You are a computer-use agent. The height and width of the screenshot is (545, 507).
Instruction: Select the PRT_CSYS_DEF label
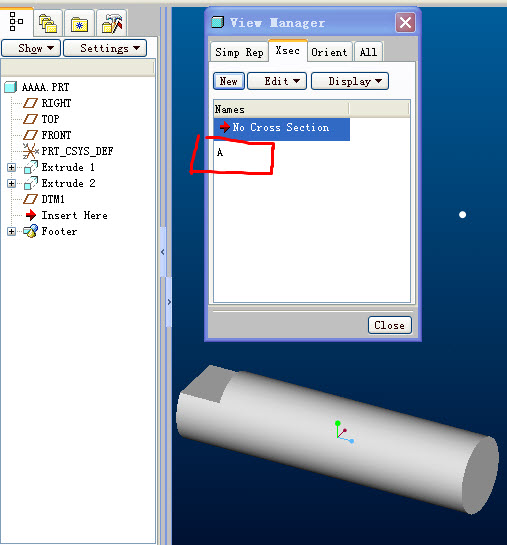coord(77,151)
